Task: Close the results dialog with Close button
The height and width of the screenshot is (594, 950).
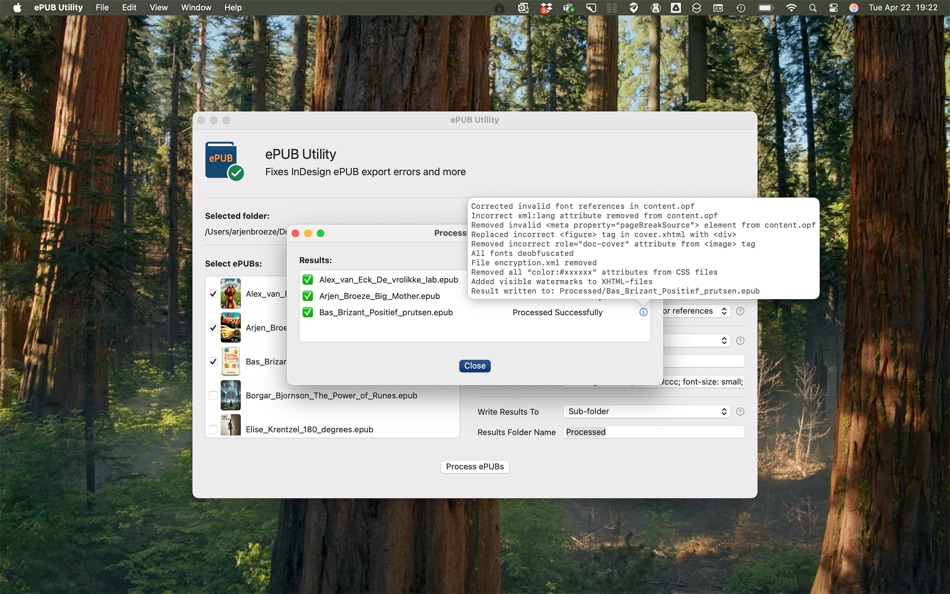Action: (x=474, y=366)
